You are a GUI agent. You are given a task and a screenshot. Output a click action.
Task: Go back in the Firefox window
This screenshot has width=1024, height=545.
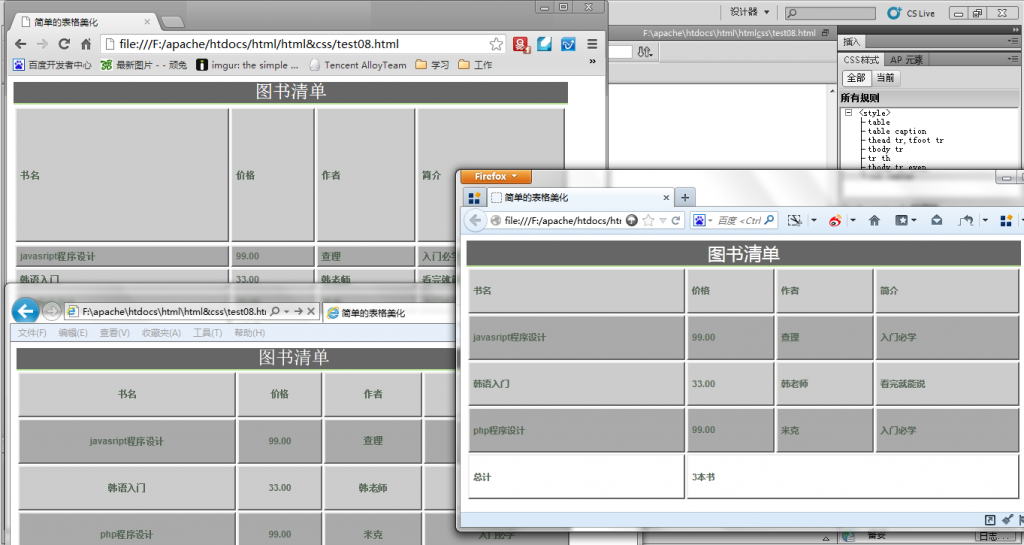475,221
